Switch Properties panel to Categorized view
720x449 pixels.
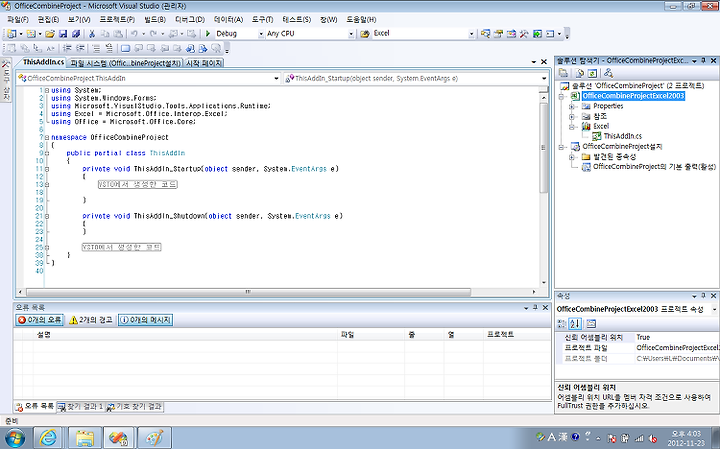coord(562,324)
